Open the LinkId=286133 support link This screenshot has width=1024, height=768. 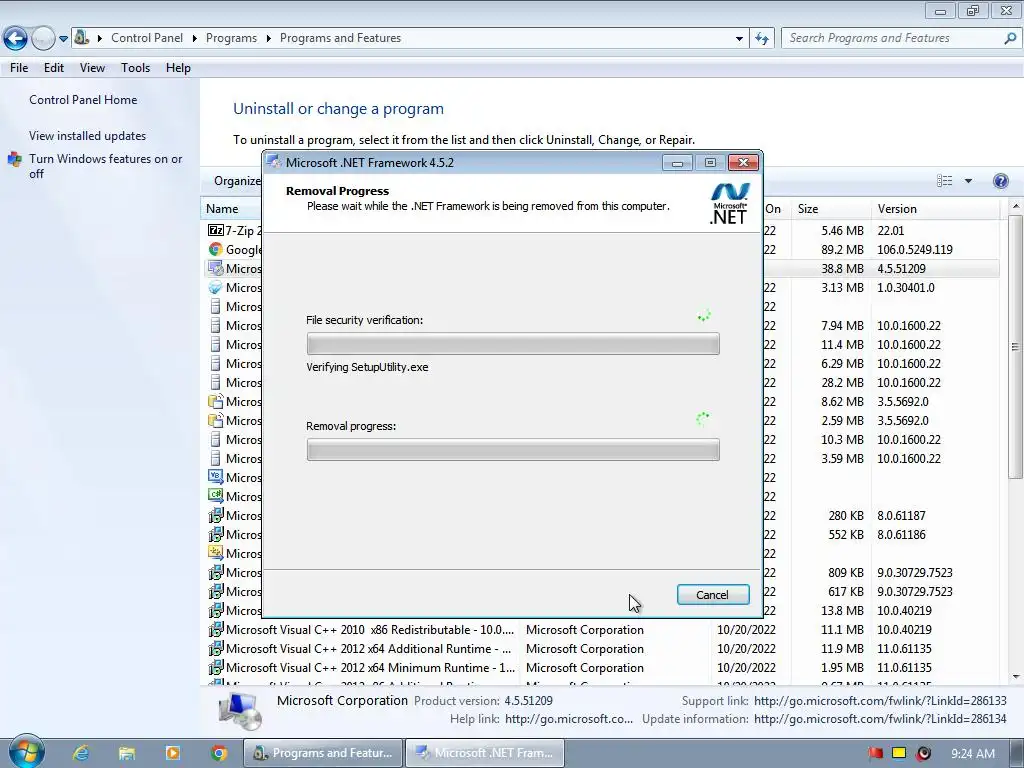(x=880, y=701)
